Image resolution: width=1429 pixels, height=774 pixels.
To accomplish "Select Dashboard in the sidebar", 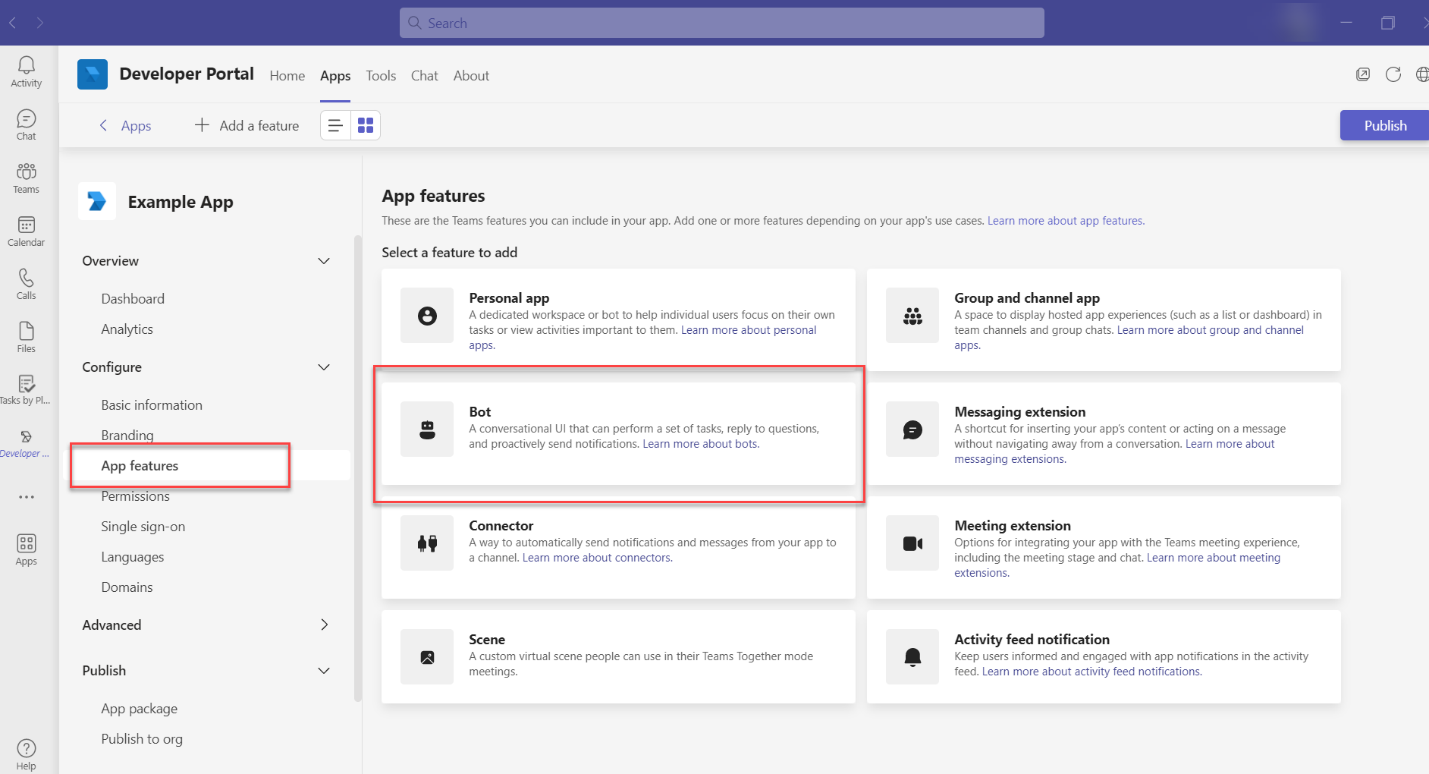I will coord(133,299).
